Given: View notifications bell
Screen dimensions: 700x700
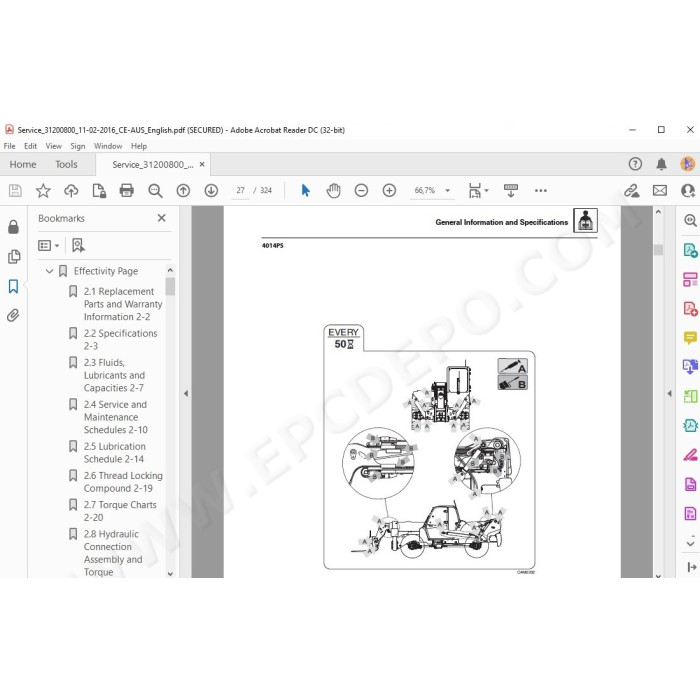Looking at the screenshot, I should coord(662,164).
